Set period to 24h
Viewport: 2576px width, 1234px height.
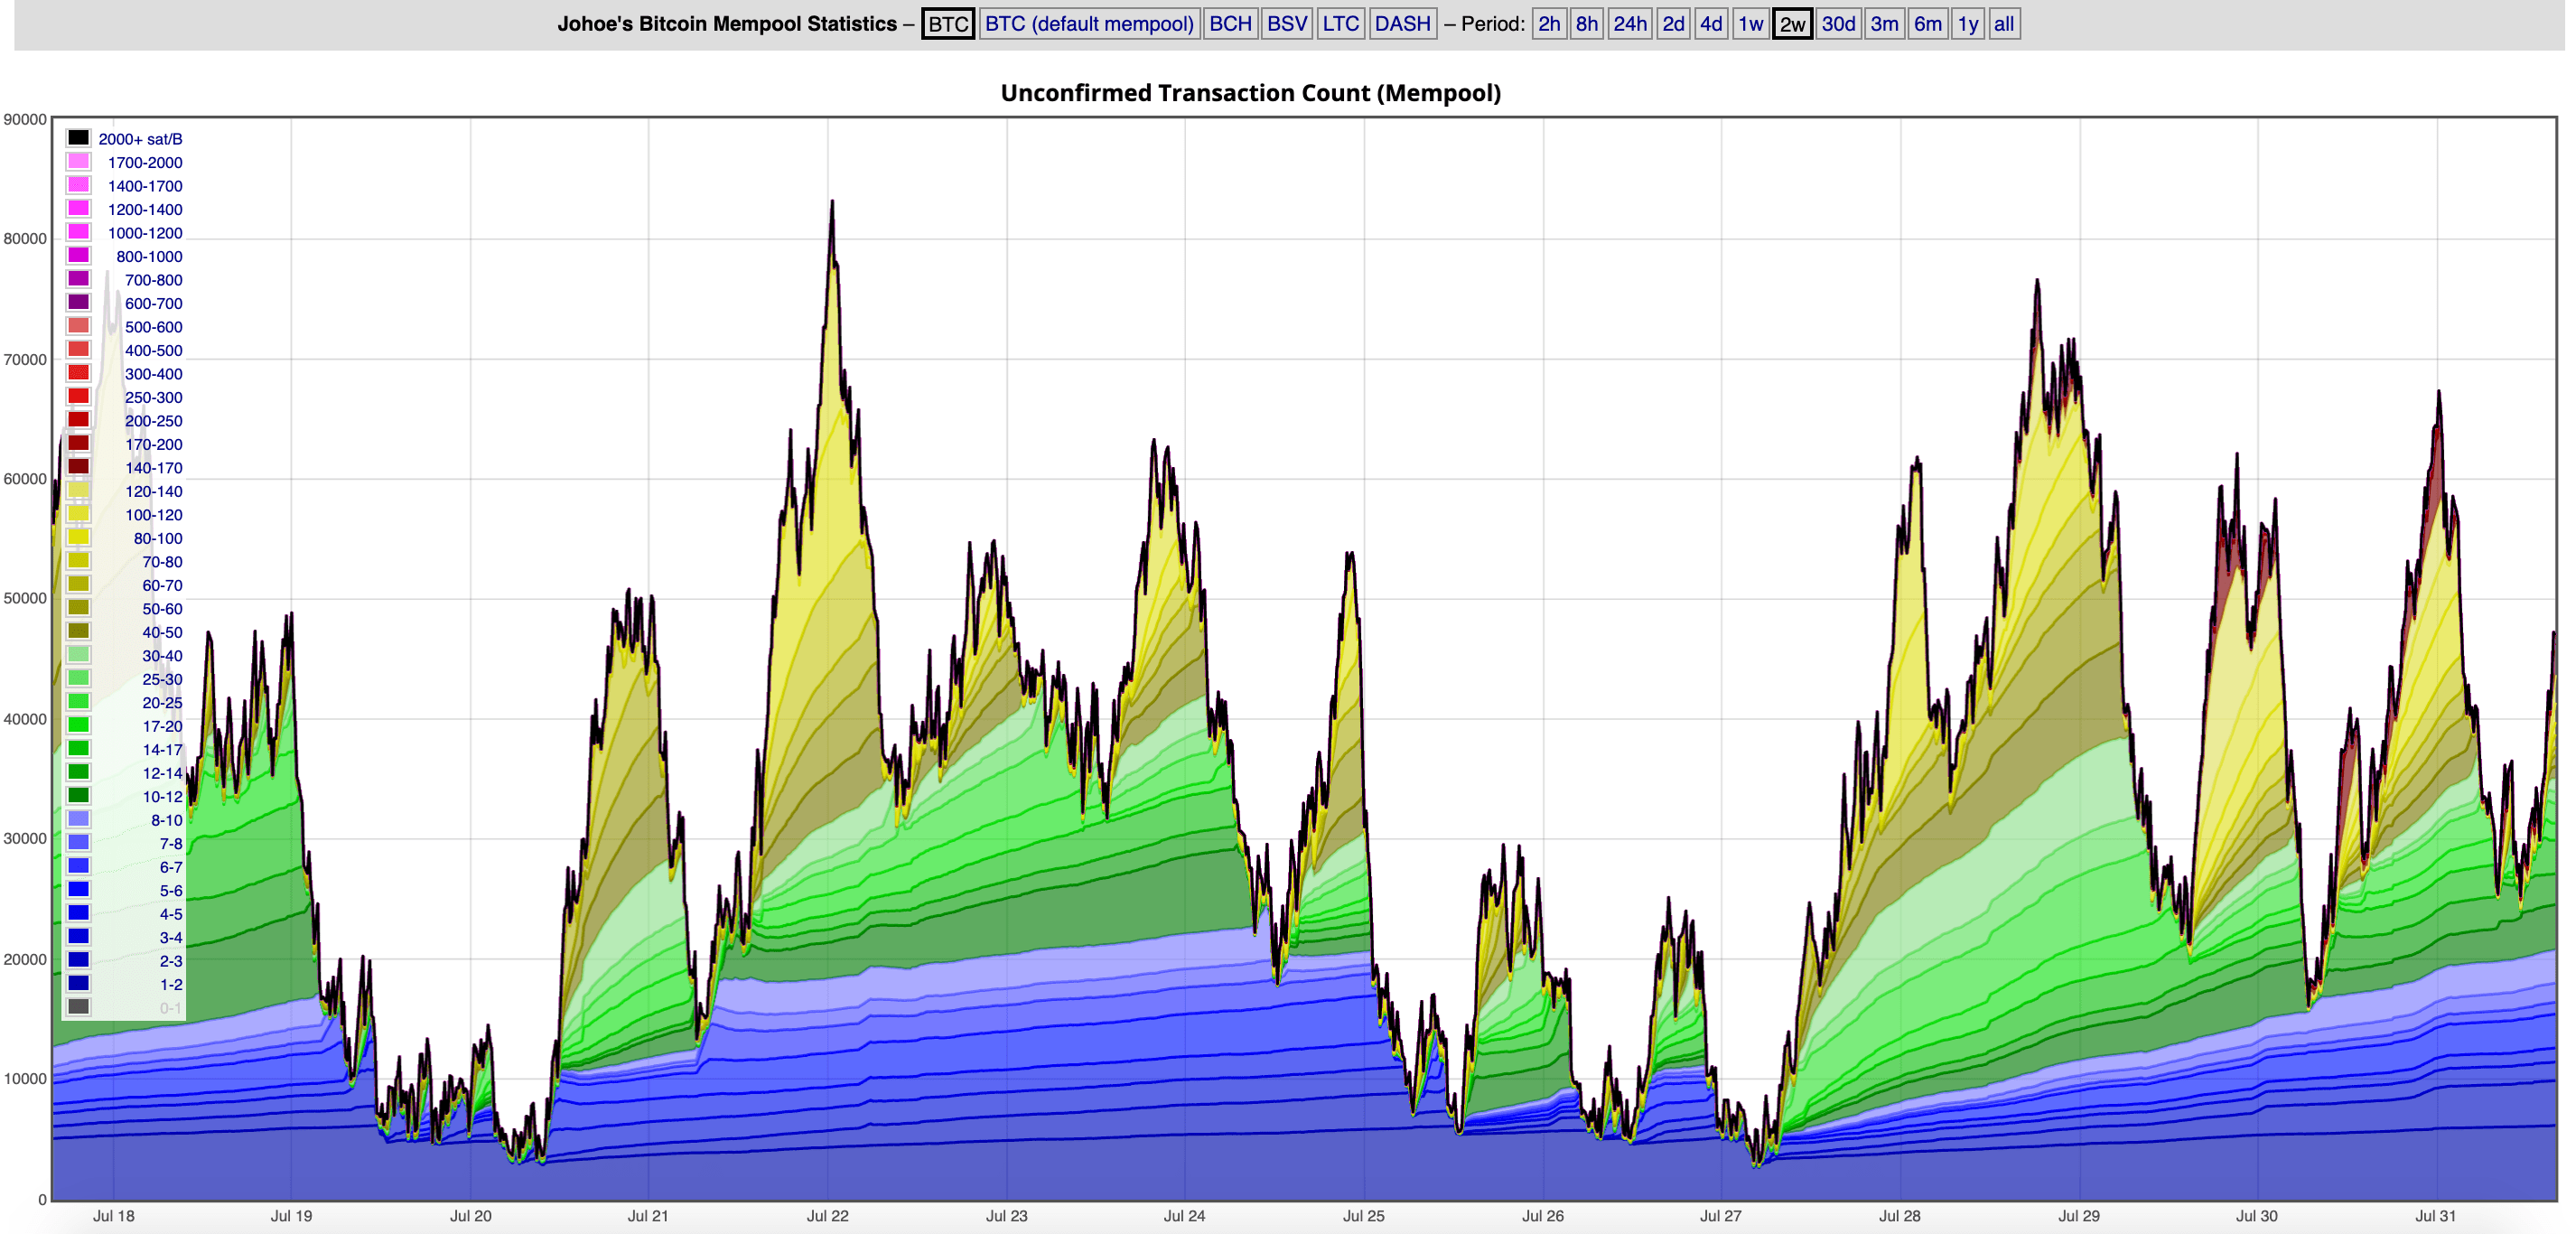point(1629,24)
